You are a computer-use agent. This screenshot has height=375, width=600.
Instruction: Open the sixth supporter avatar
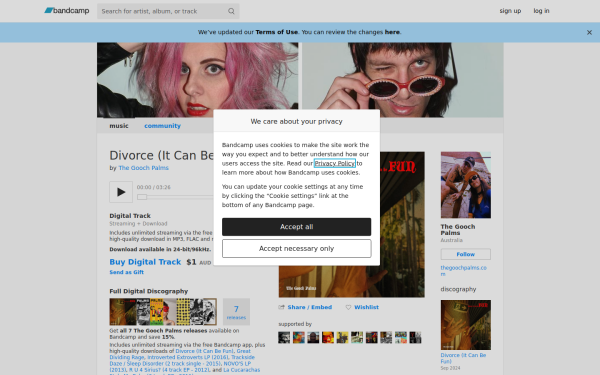pos(357,338)
